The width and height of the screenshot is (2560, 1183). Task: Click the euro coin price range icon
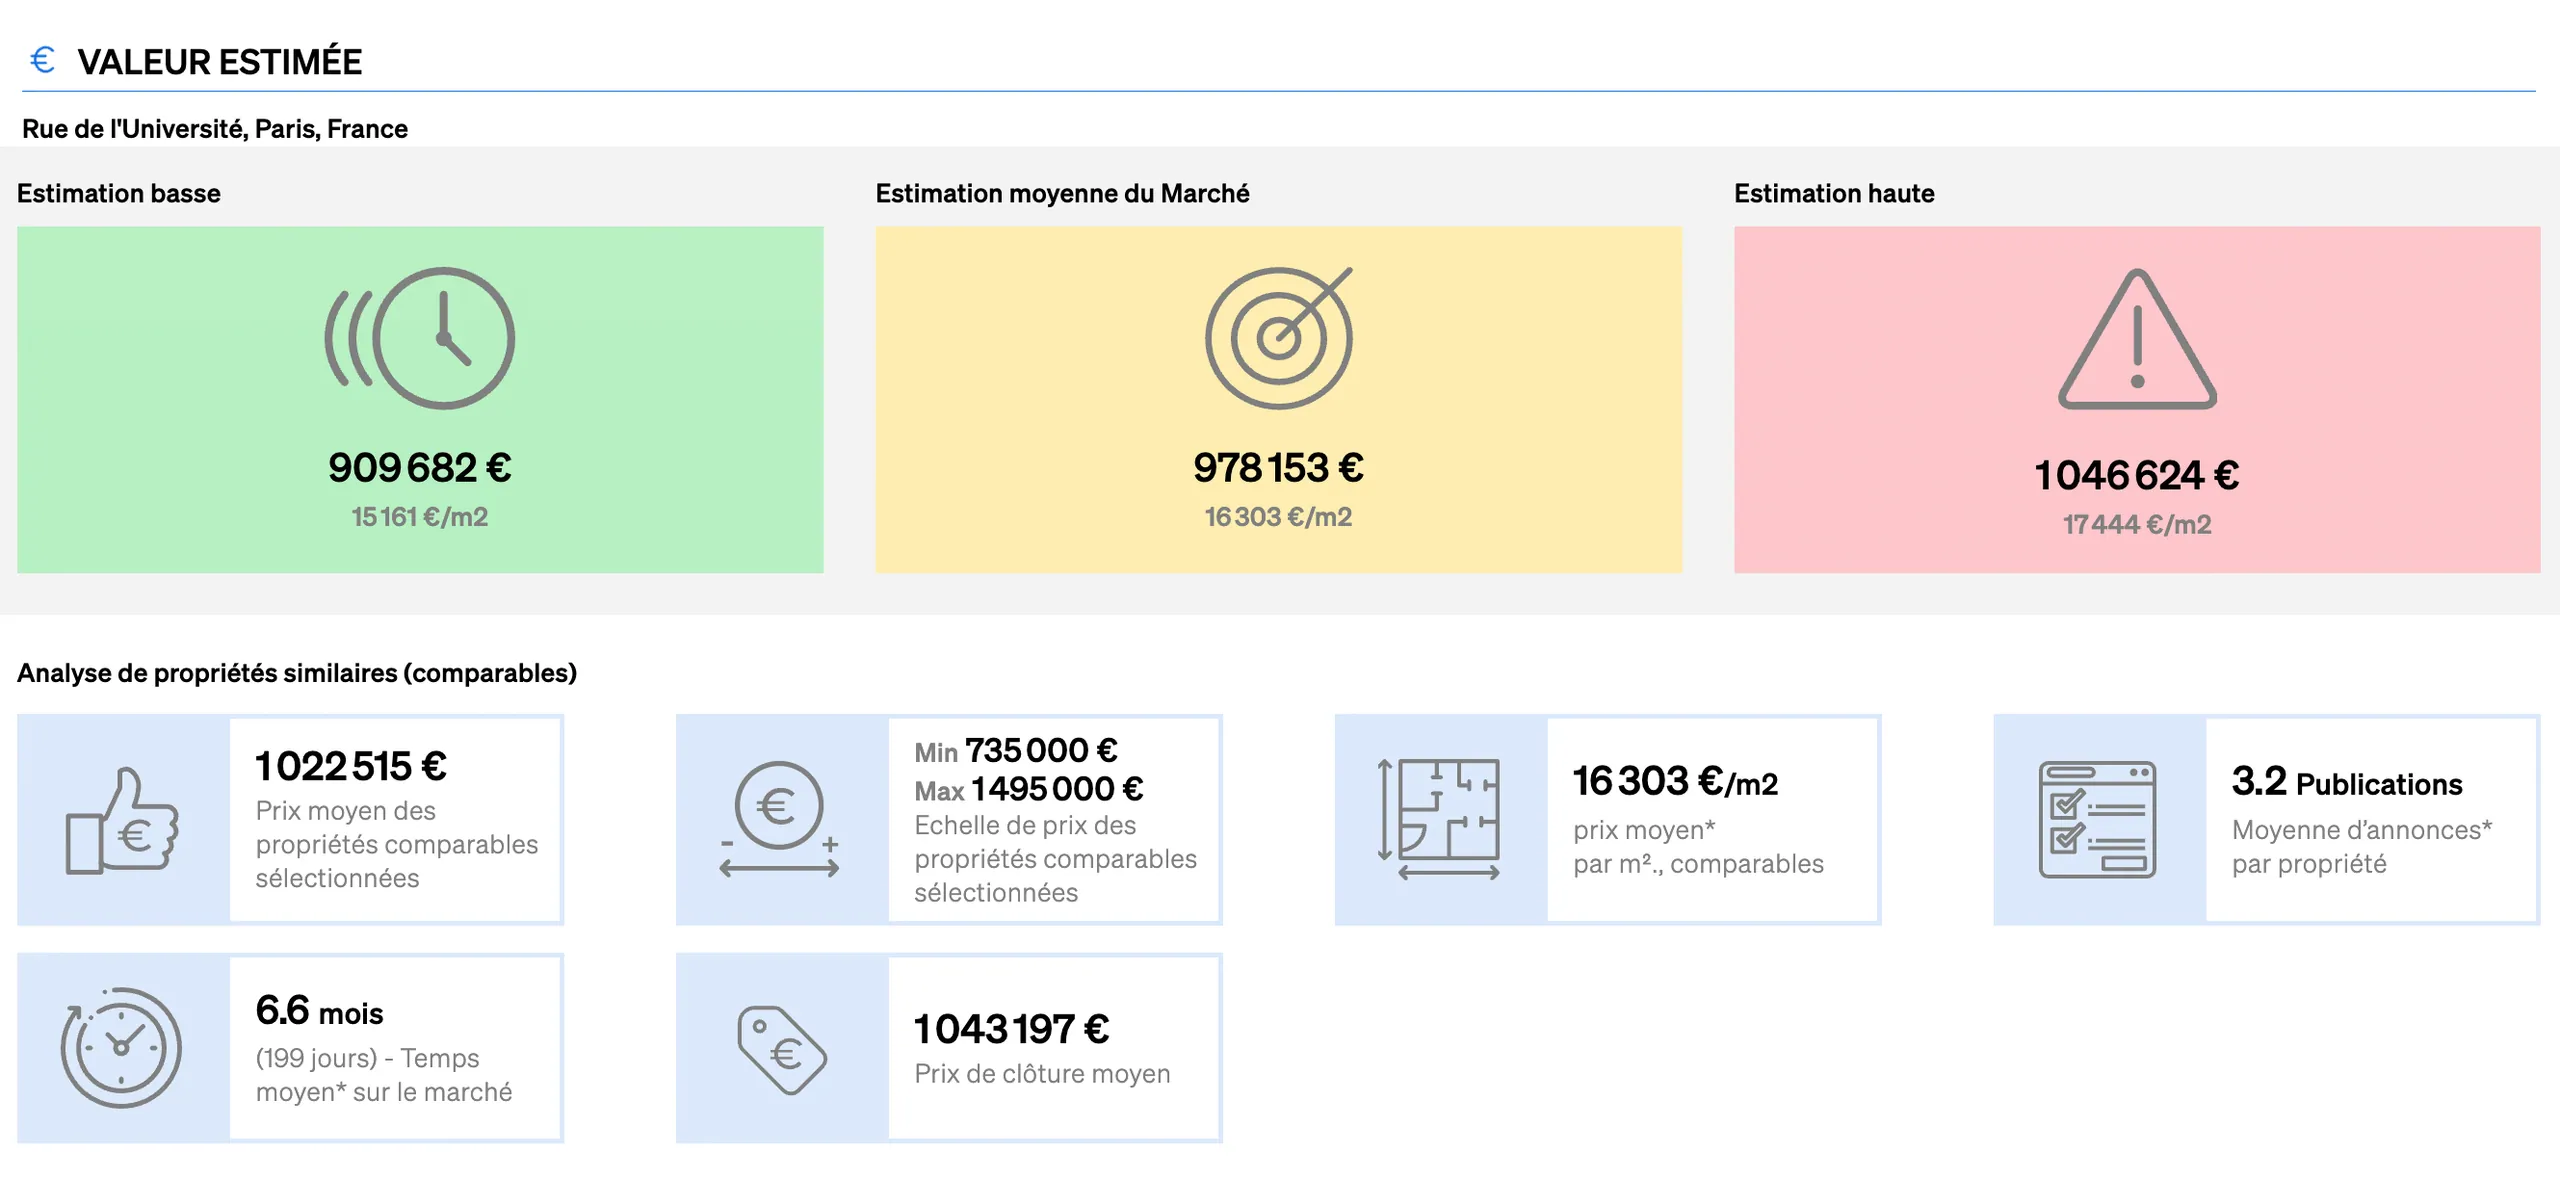pyautogui.click(x=780, y=820)
